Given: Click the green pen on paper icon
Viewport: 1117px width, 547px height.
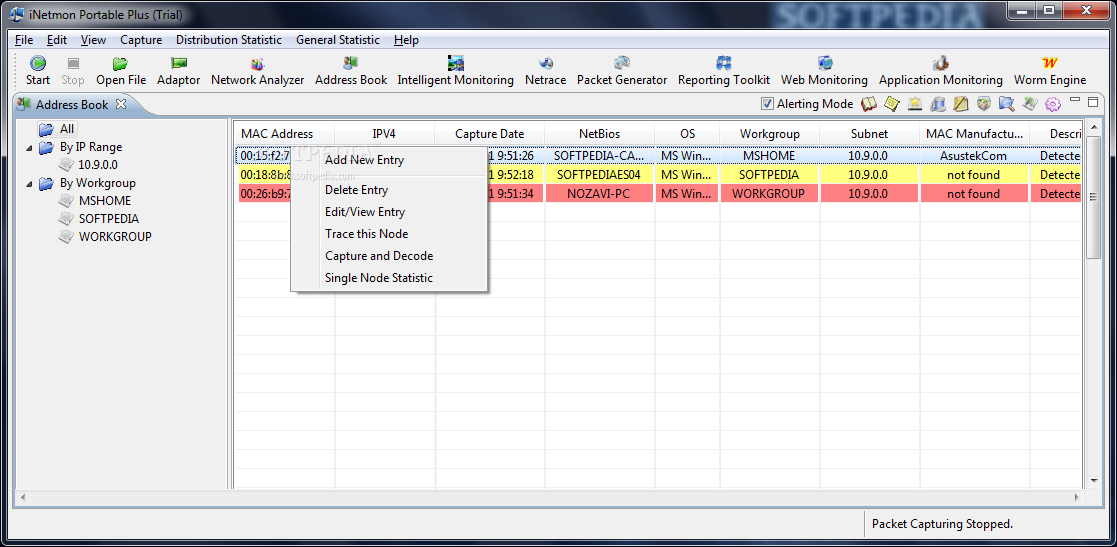Looking at the screenshot, I should [1029, 104].
